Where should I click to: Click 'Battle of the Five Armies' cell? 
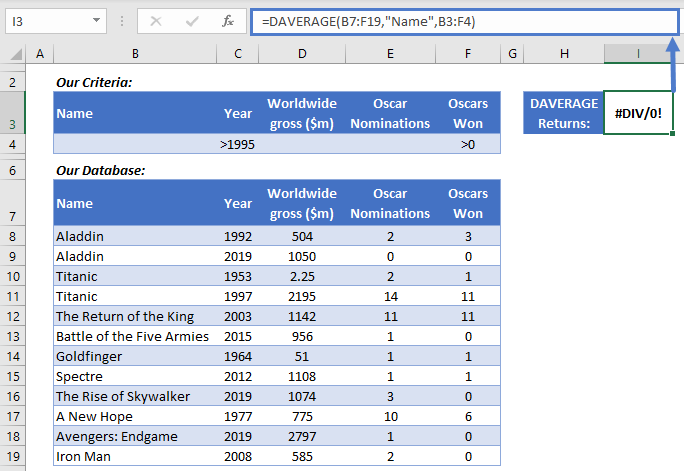[x=135, y=336]
